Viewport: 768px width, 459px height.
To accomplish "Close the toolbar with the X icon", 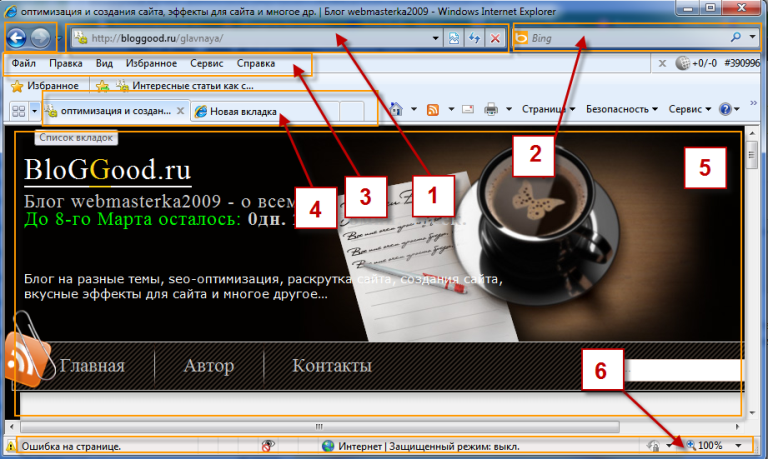I will (662, 63).
